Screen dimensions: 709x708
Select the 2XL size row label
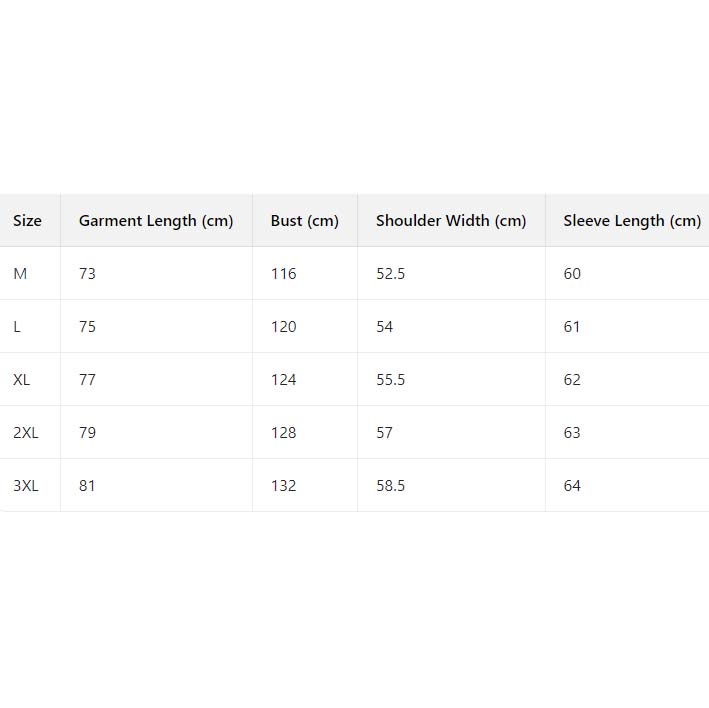click(26, 433)
